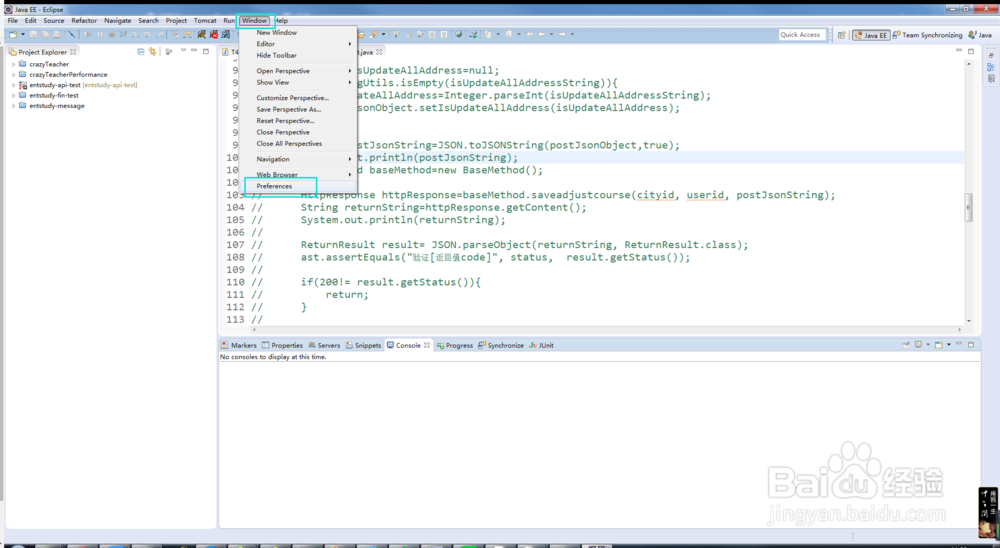
Task: Open the New wizard toolbar icon
Action: tap(13, 34)
